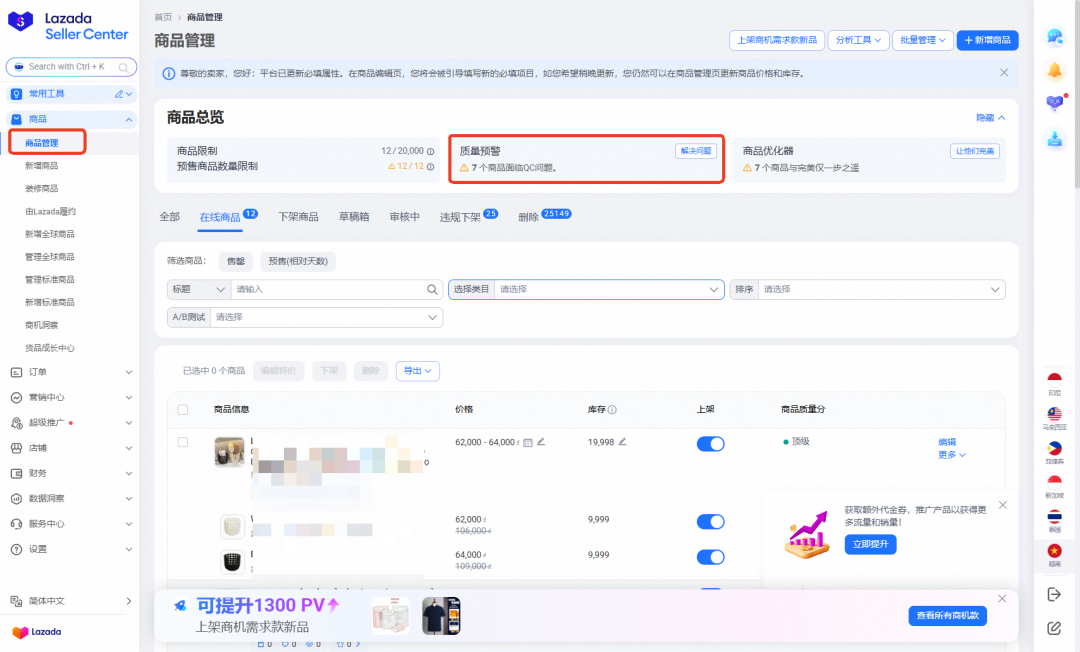
Task: Click edit pencil in 常用工具 row
Action: (118, 94)
